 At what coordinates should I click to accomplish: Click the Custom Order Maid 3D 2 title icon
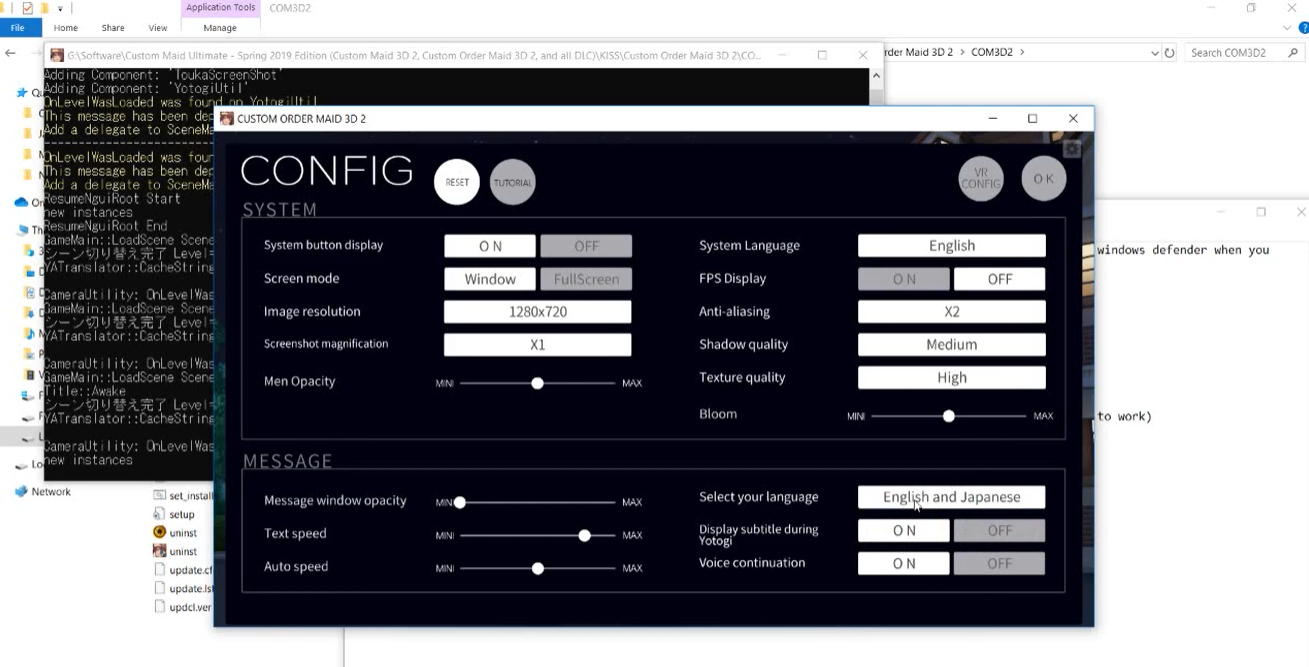tap(227, 118)
